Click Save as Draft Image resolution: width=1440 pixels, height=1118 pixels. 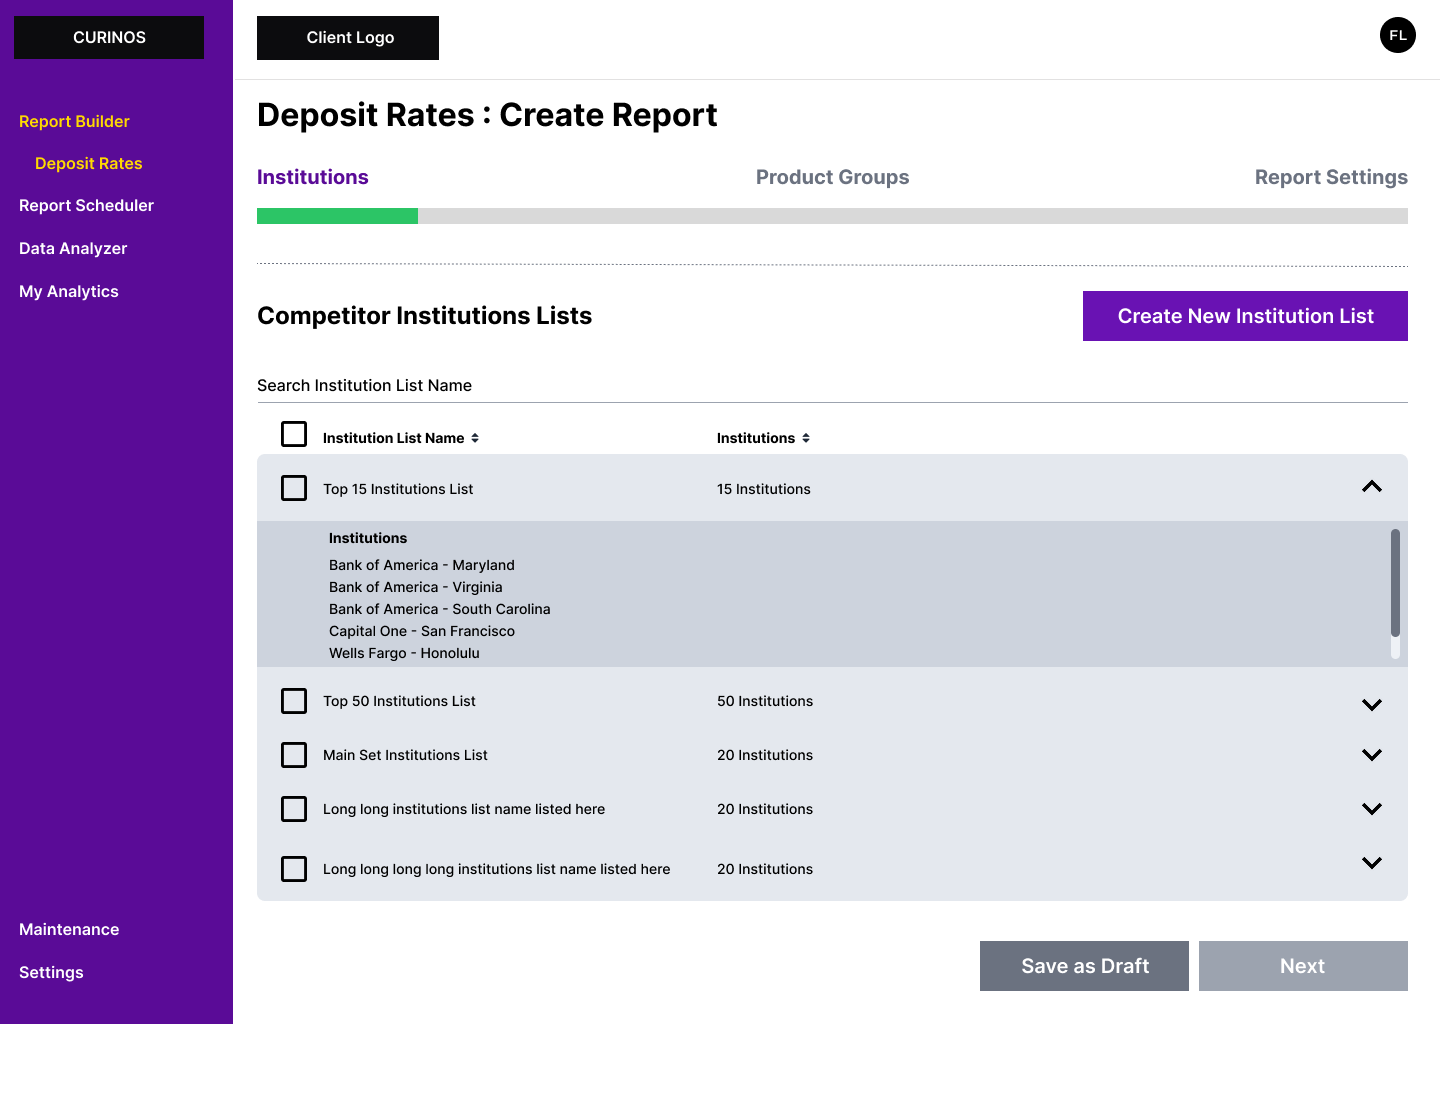(1084, 966)
